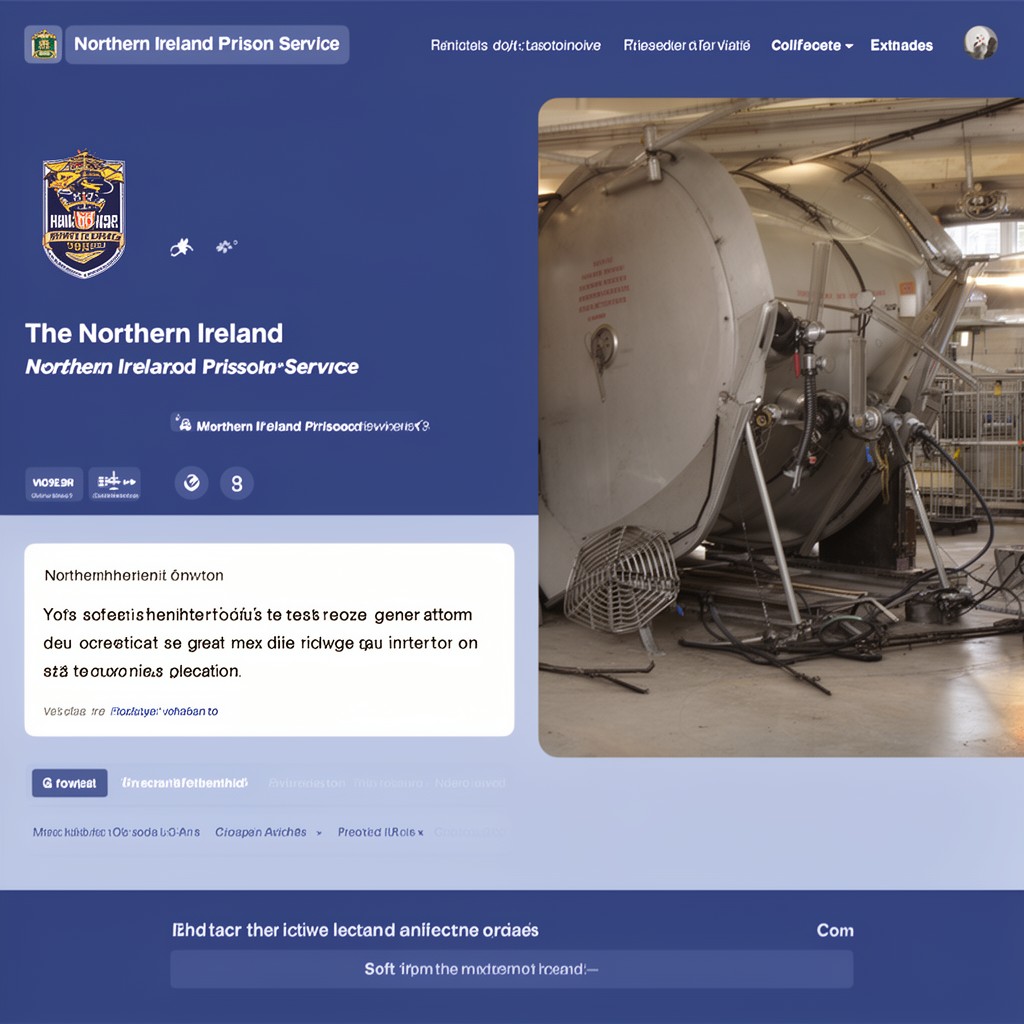Click the small flower icon beside the crest
Image resolution: width=1024 pixels, height=1024 pixels.
(x=226, y=246)
